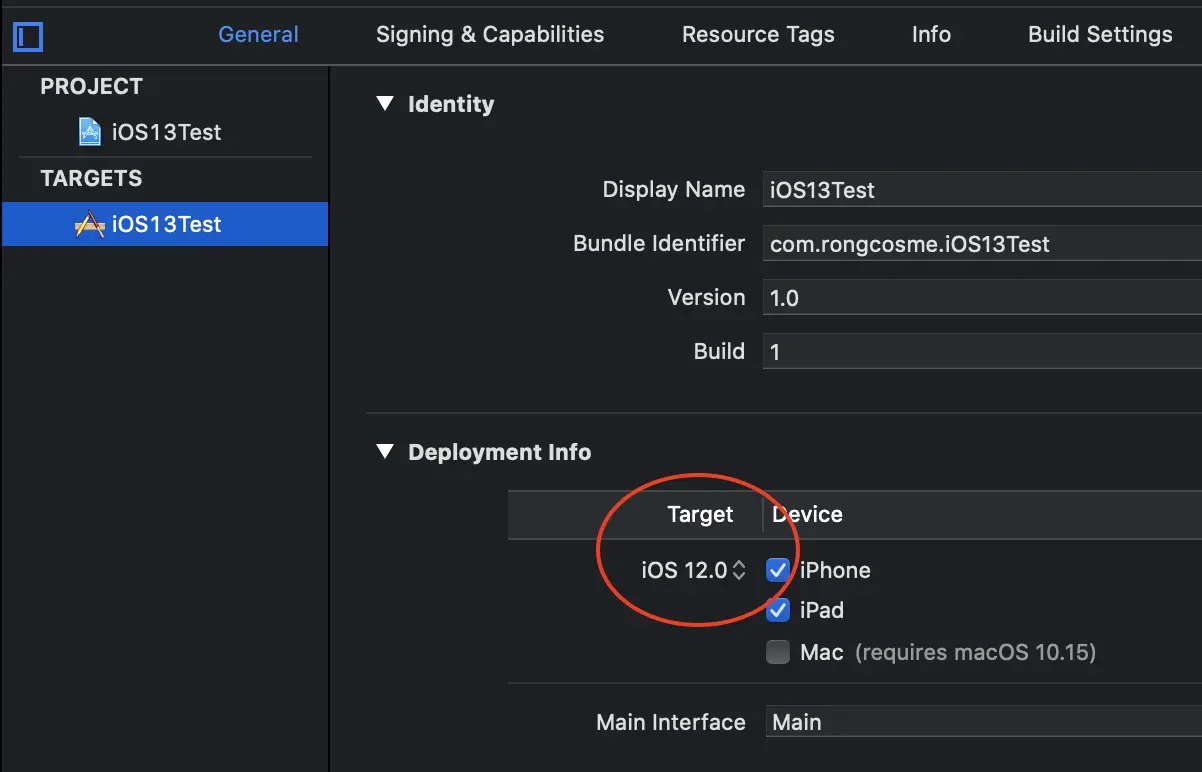Open the Signing & Capabilities tab

point(490,34)
